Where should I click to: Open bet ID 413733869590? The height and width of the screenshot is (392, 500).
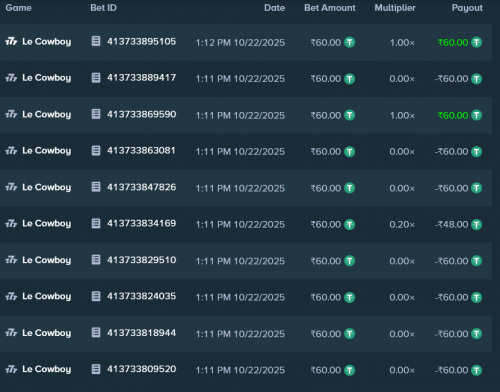pos(141,114)
